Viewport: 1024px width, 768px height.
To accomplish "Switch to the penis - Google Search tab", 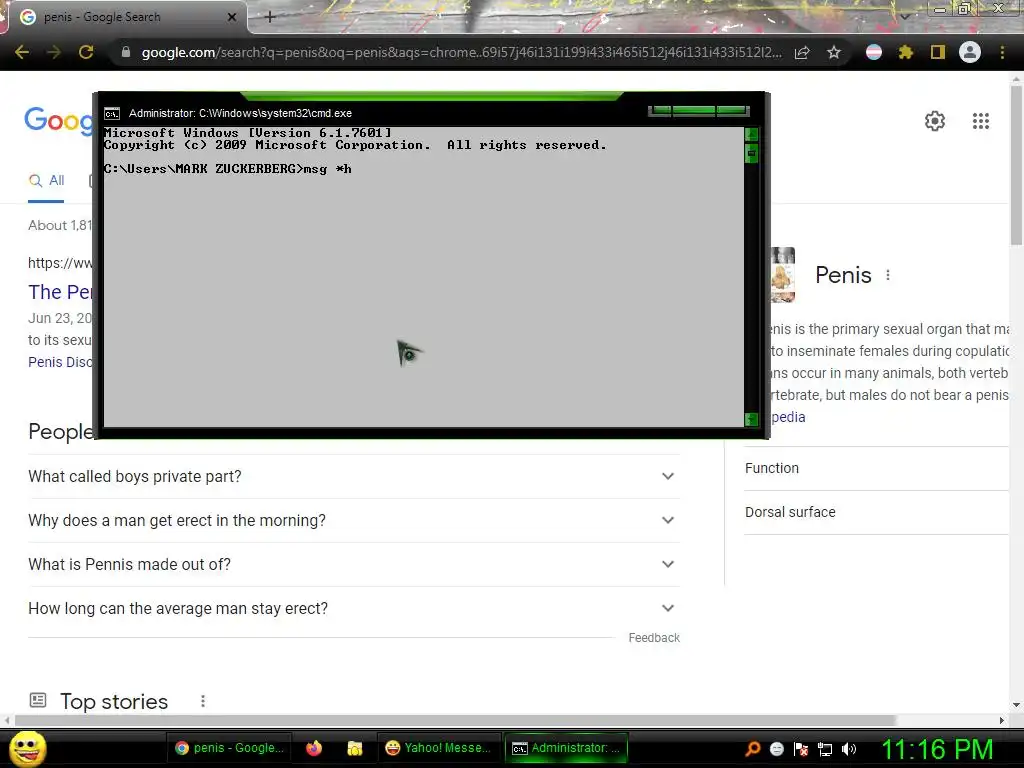I will point(127,17).
